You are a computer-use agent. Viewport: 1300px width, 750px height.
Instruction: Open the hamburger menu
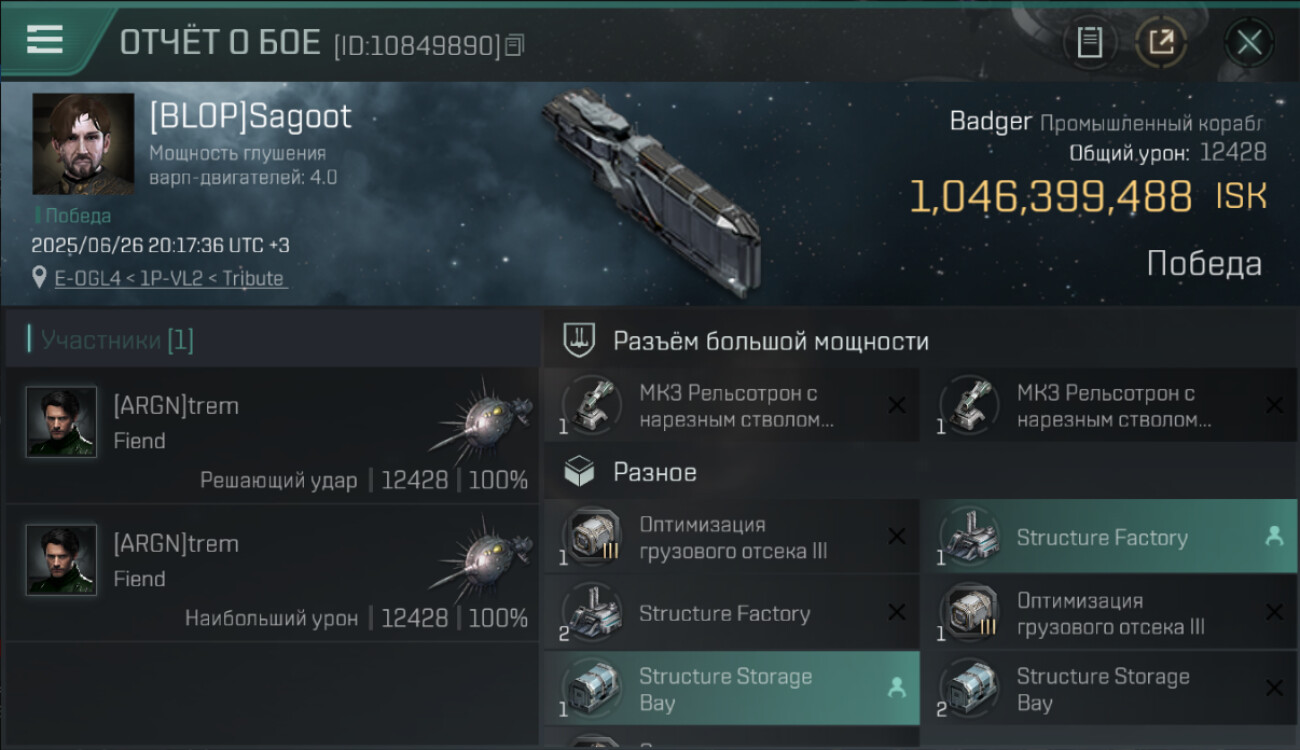coord(45,40)
